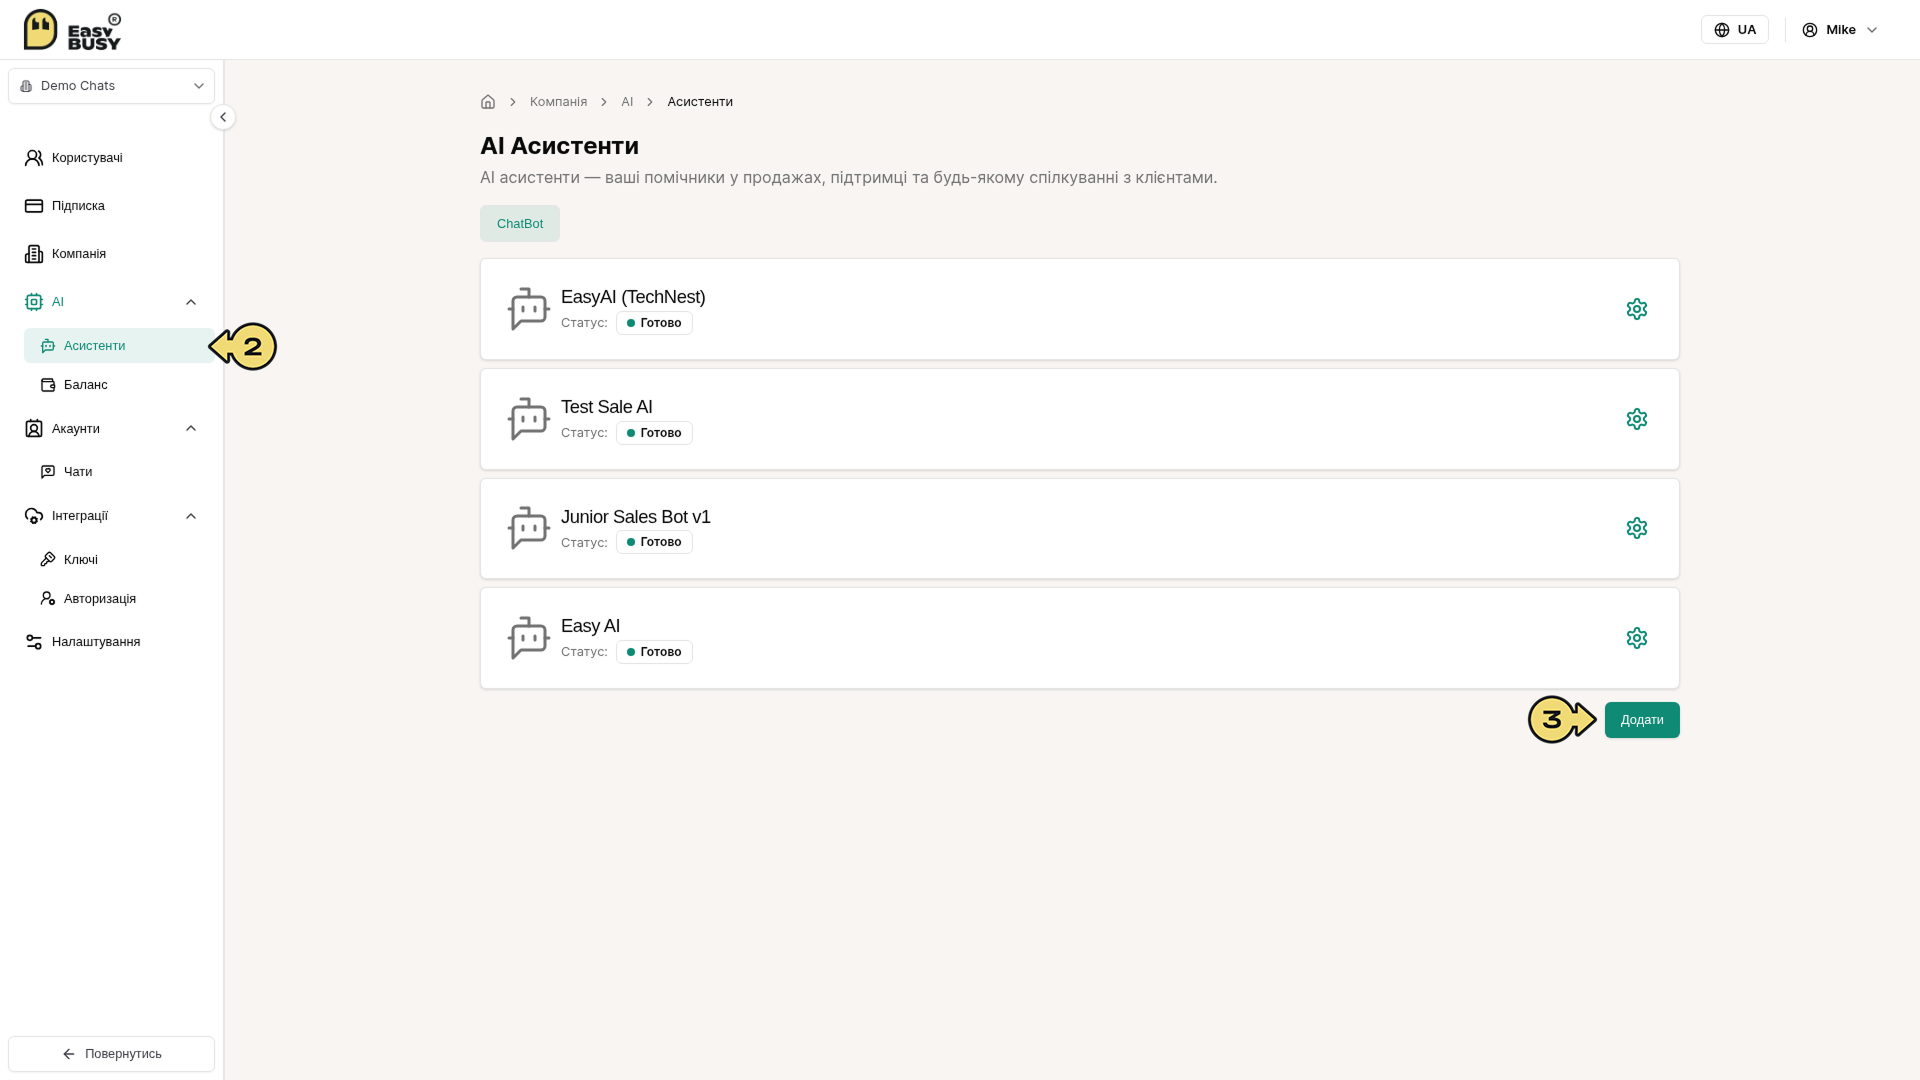Click the Junior Sales Bot v1 name

pos(636,517)
